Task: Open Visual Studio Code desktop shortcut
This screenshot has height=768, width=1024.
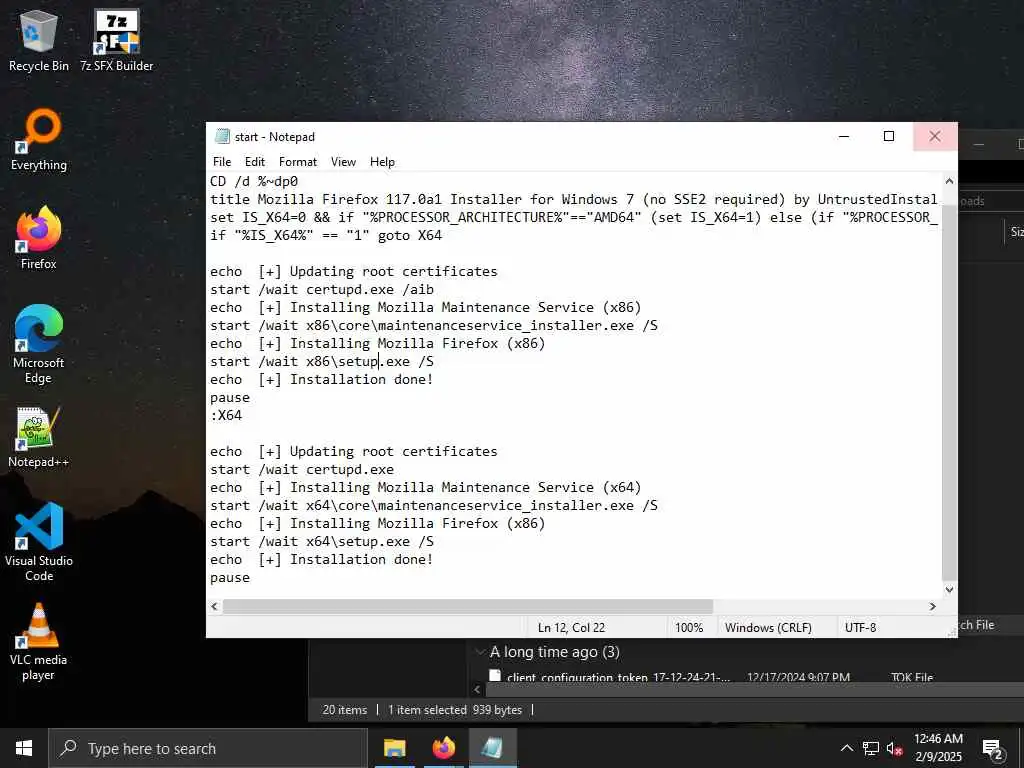Action: pyautogui.click(x=39, y=542)
